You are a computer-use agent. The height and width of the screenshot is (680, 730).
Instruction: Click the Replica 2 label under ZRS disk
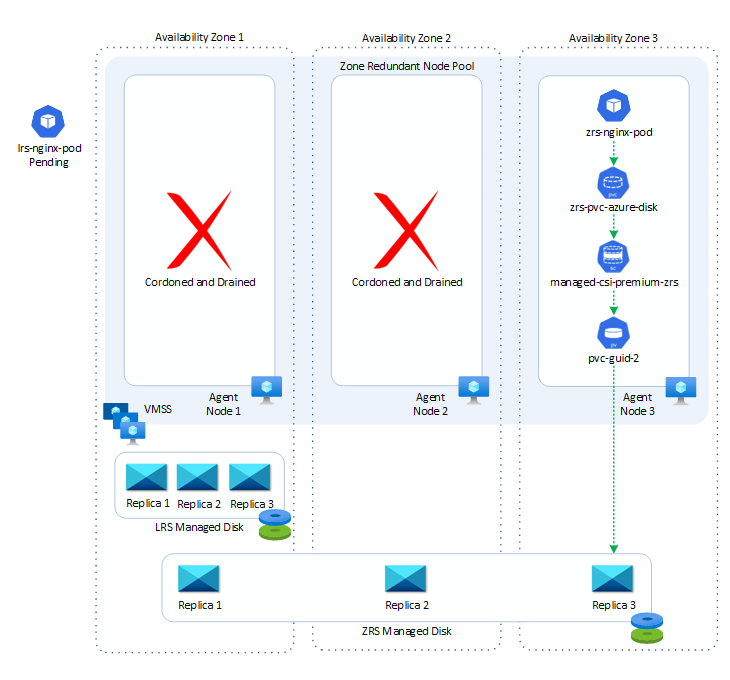407,605
